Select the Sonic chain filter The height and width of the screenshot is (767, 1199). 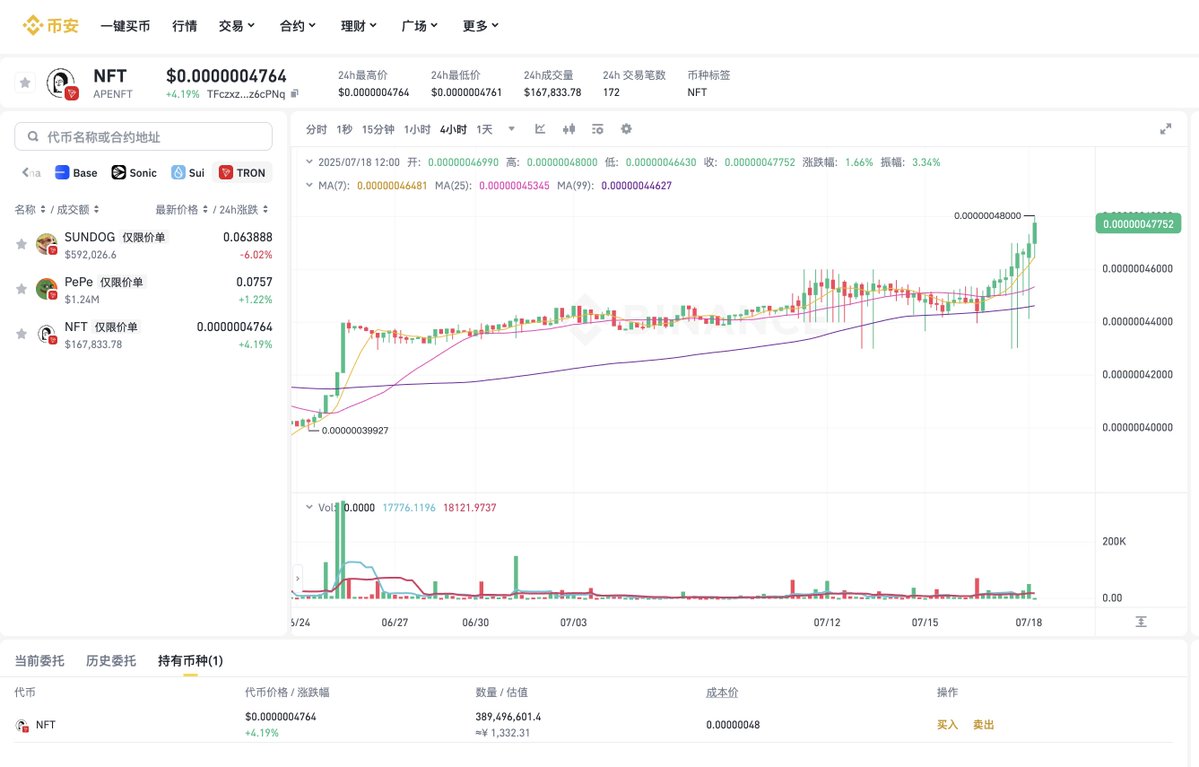point(134,173)
